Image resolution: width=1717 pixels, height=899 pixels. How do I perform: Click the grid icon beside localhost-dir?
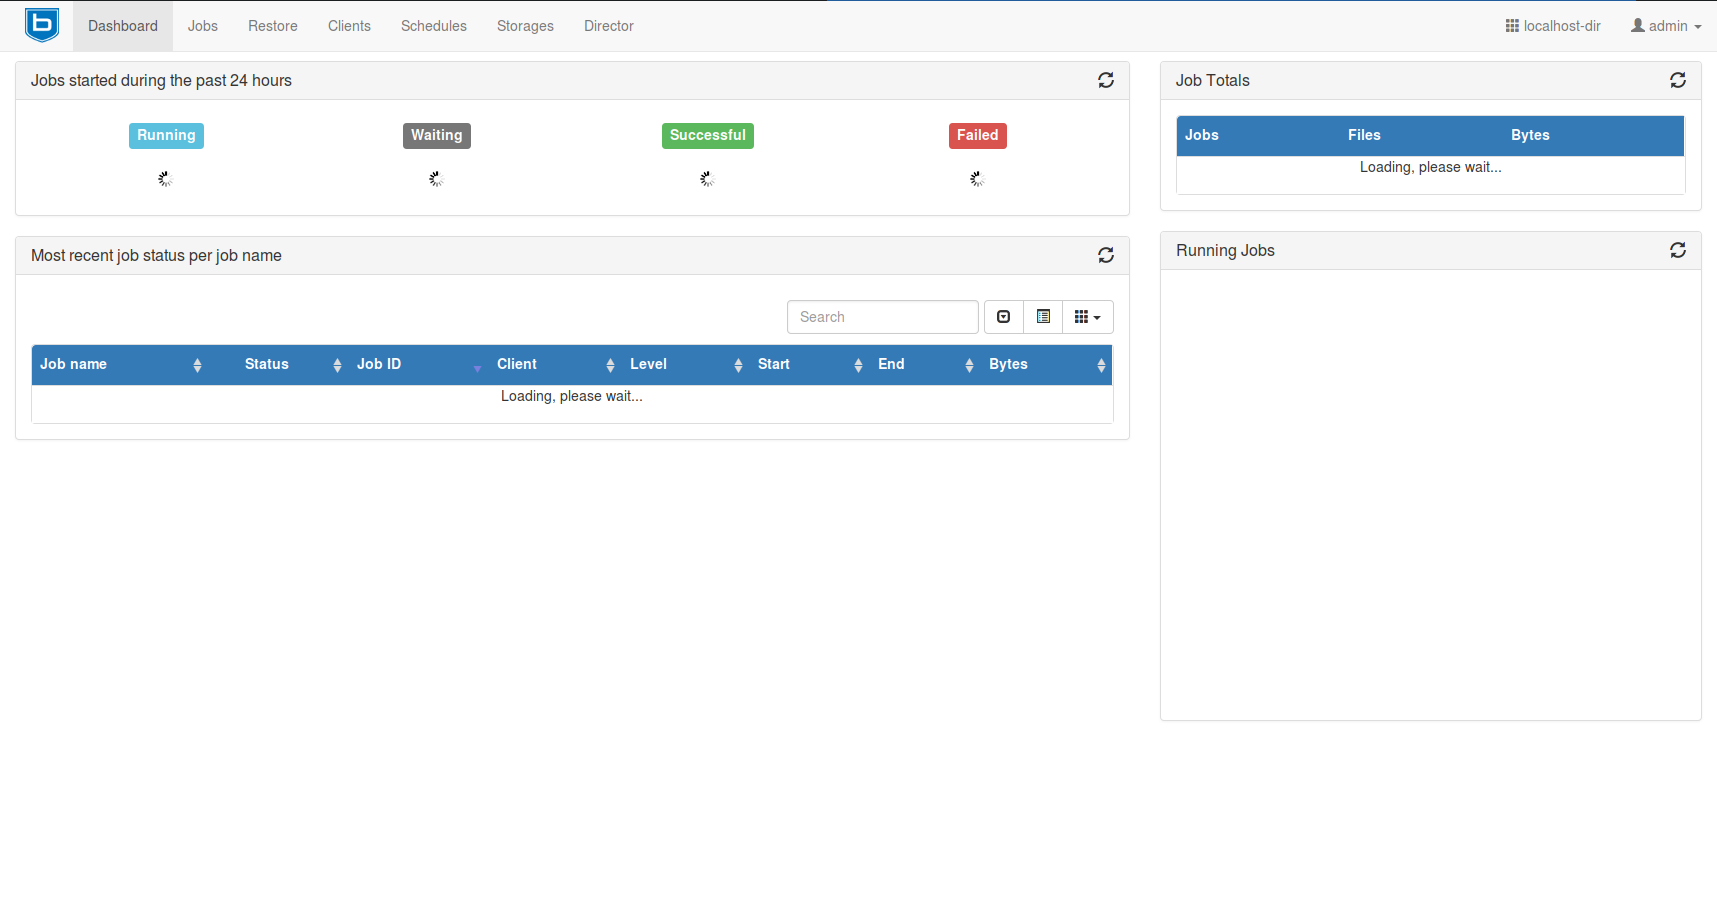click(x=1511, y=26)
